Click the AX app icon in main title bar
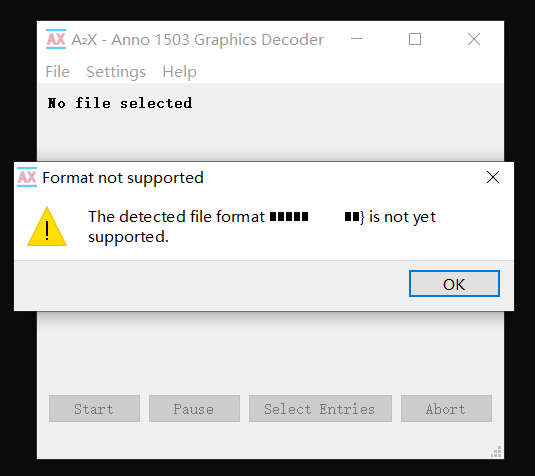Screen dimensions: 535x476 click(x=56, y=39)
